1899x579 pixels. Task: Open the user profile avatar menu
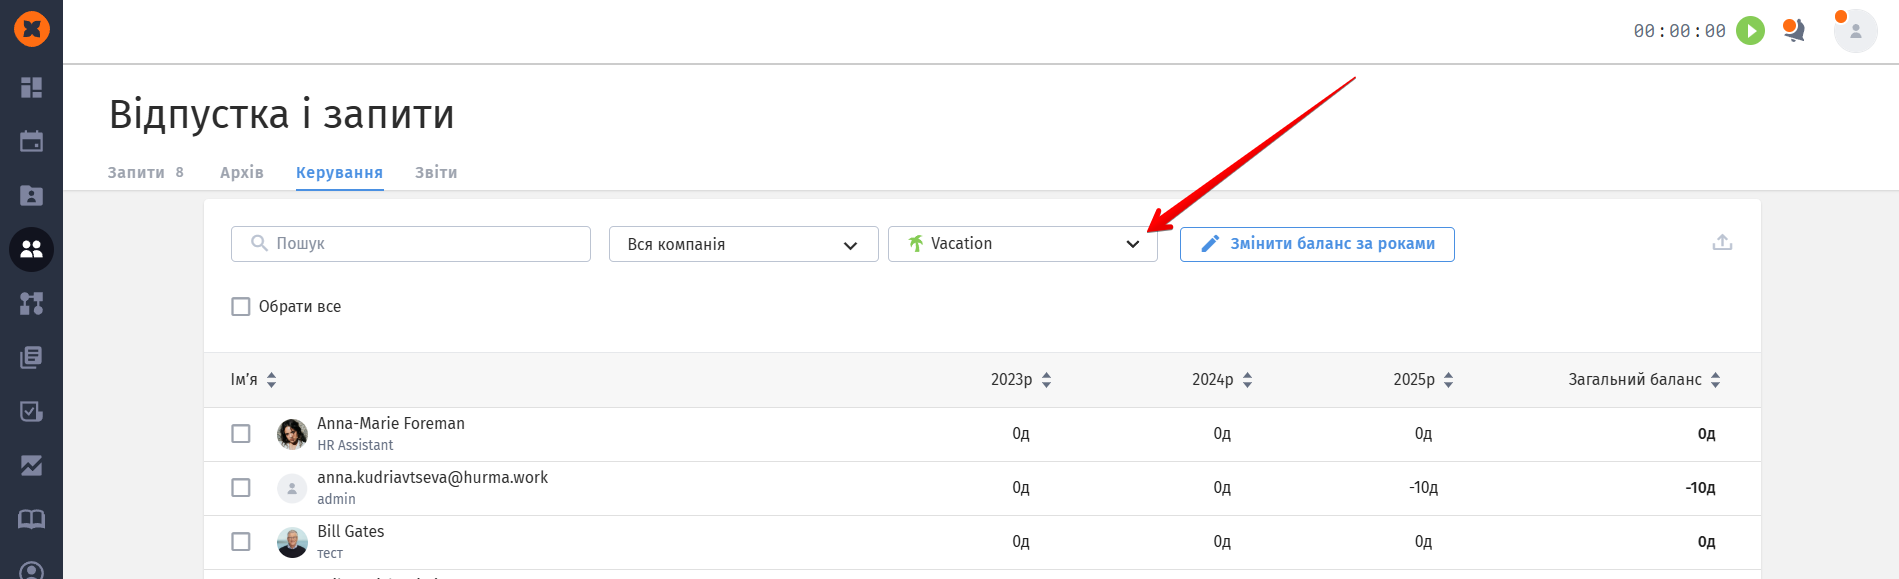click(x=1855, y=31)
